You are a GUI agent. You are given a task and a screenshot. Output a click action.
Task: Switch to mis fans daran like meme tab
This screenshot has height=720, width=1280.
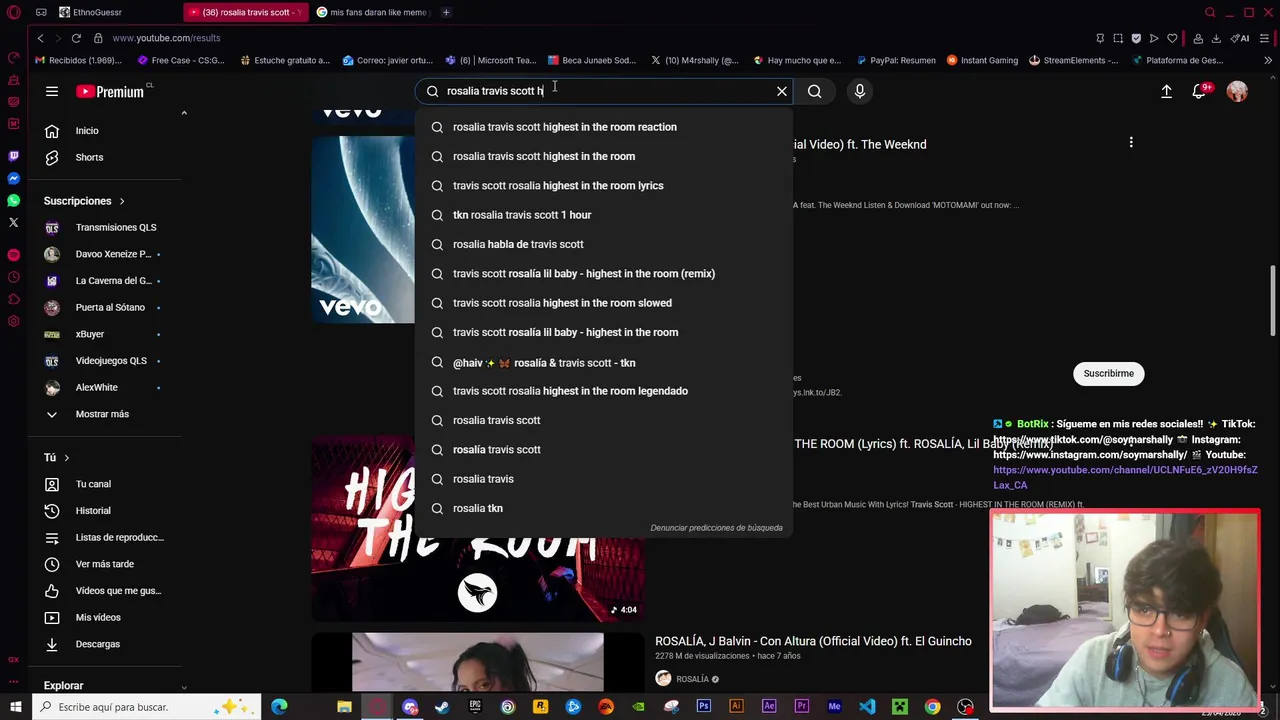pyautogui.click(x=372, y=12)
